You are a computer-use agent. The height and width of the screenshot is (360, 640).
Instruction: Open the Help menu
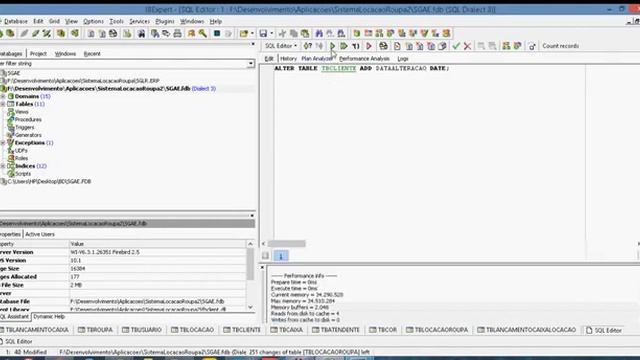click(216, 21)
